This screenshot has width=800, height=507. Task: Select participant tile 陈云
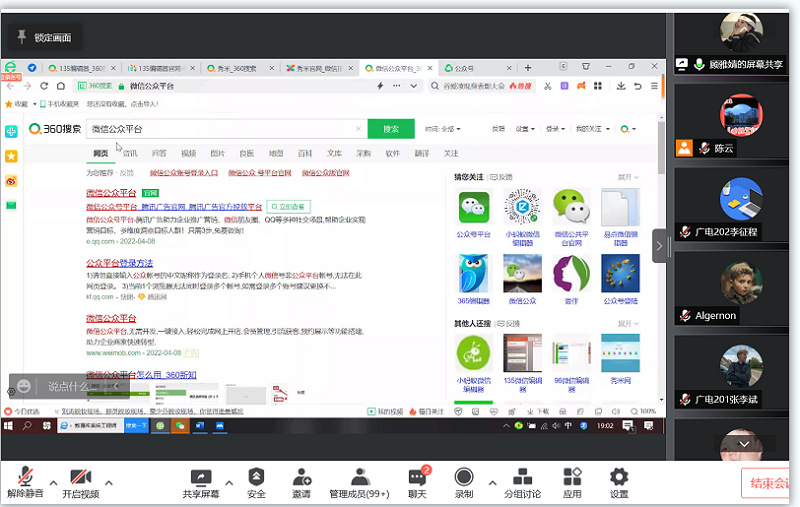tap(731, 121)
